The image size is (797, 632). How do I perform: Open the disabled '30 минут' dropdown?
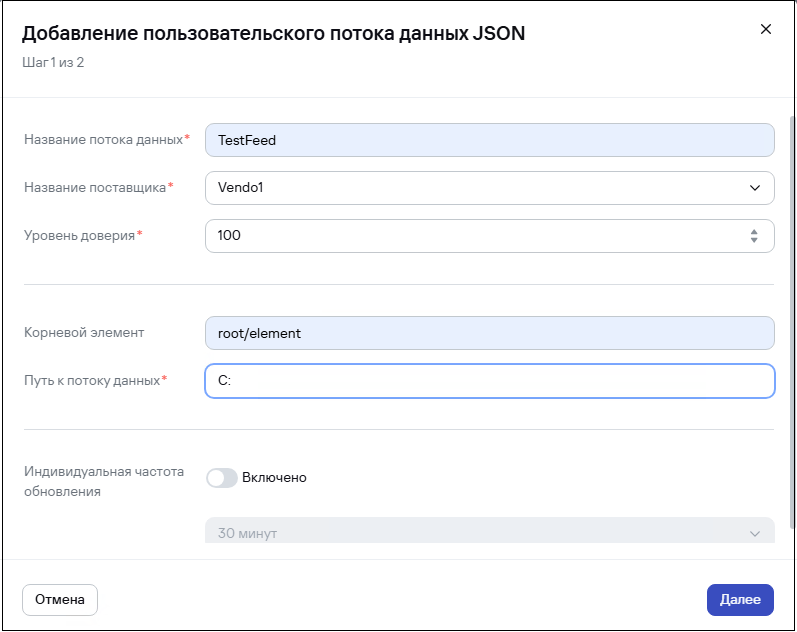pyautogui.click(x=489, y=530)
